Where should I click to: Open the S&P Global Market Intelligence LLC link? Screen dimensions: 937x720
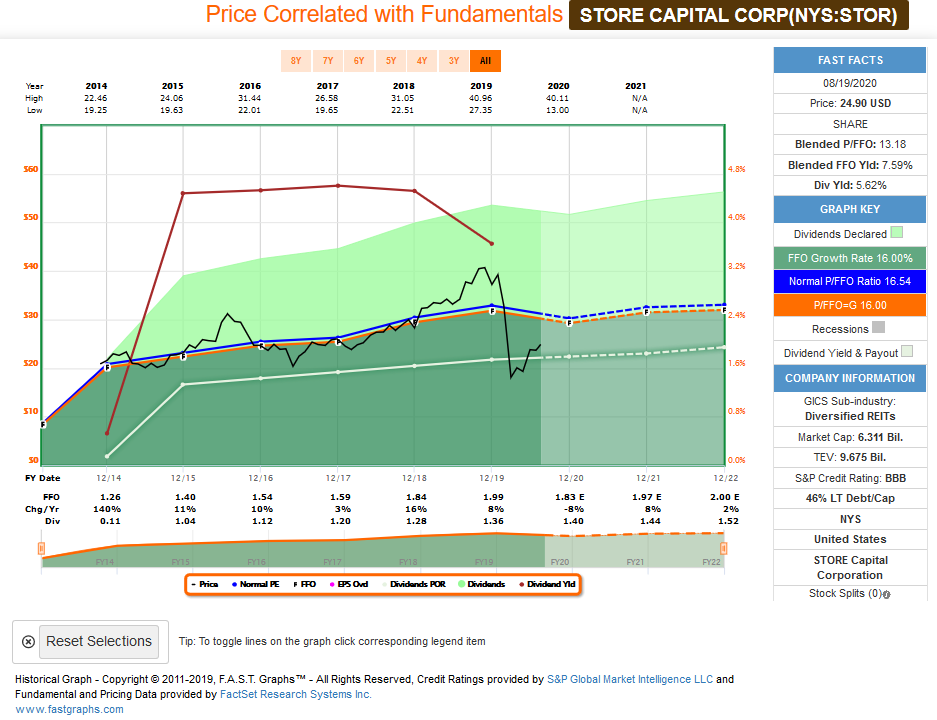coord(630,679)
